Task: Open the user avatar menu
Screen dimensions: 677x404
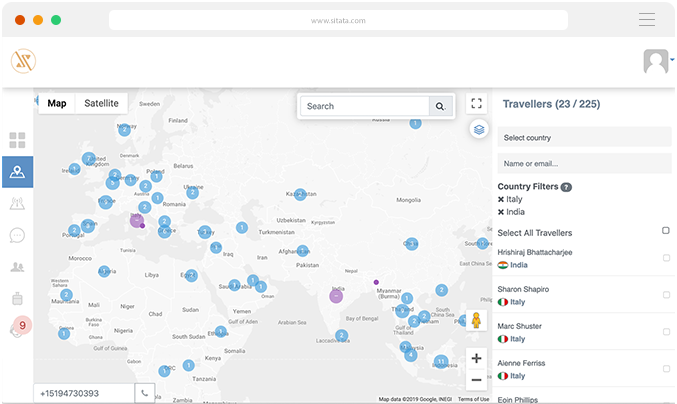Action: (x=656, y=62)
